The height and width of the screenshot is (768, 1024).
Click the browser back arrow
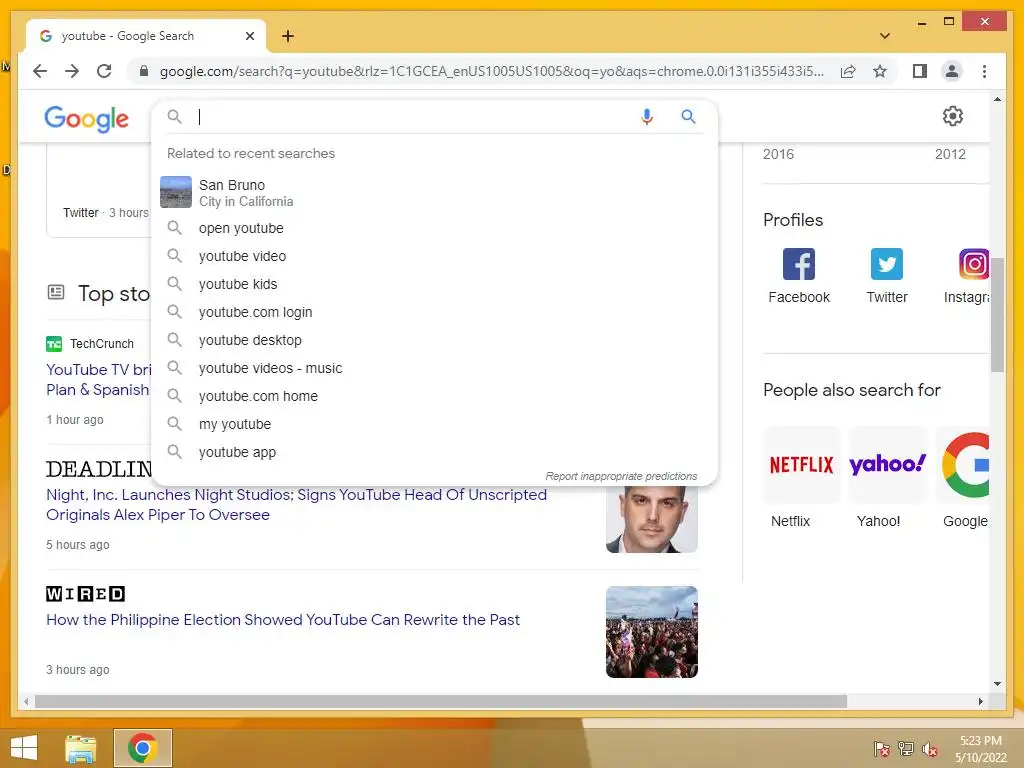tap(40, 71)
